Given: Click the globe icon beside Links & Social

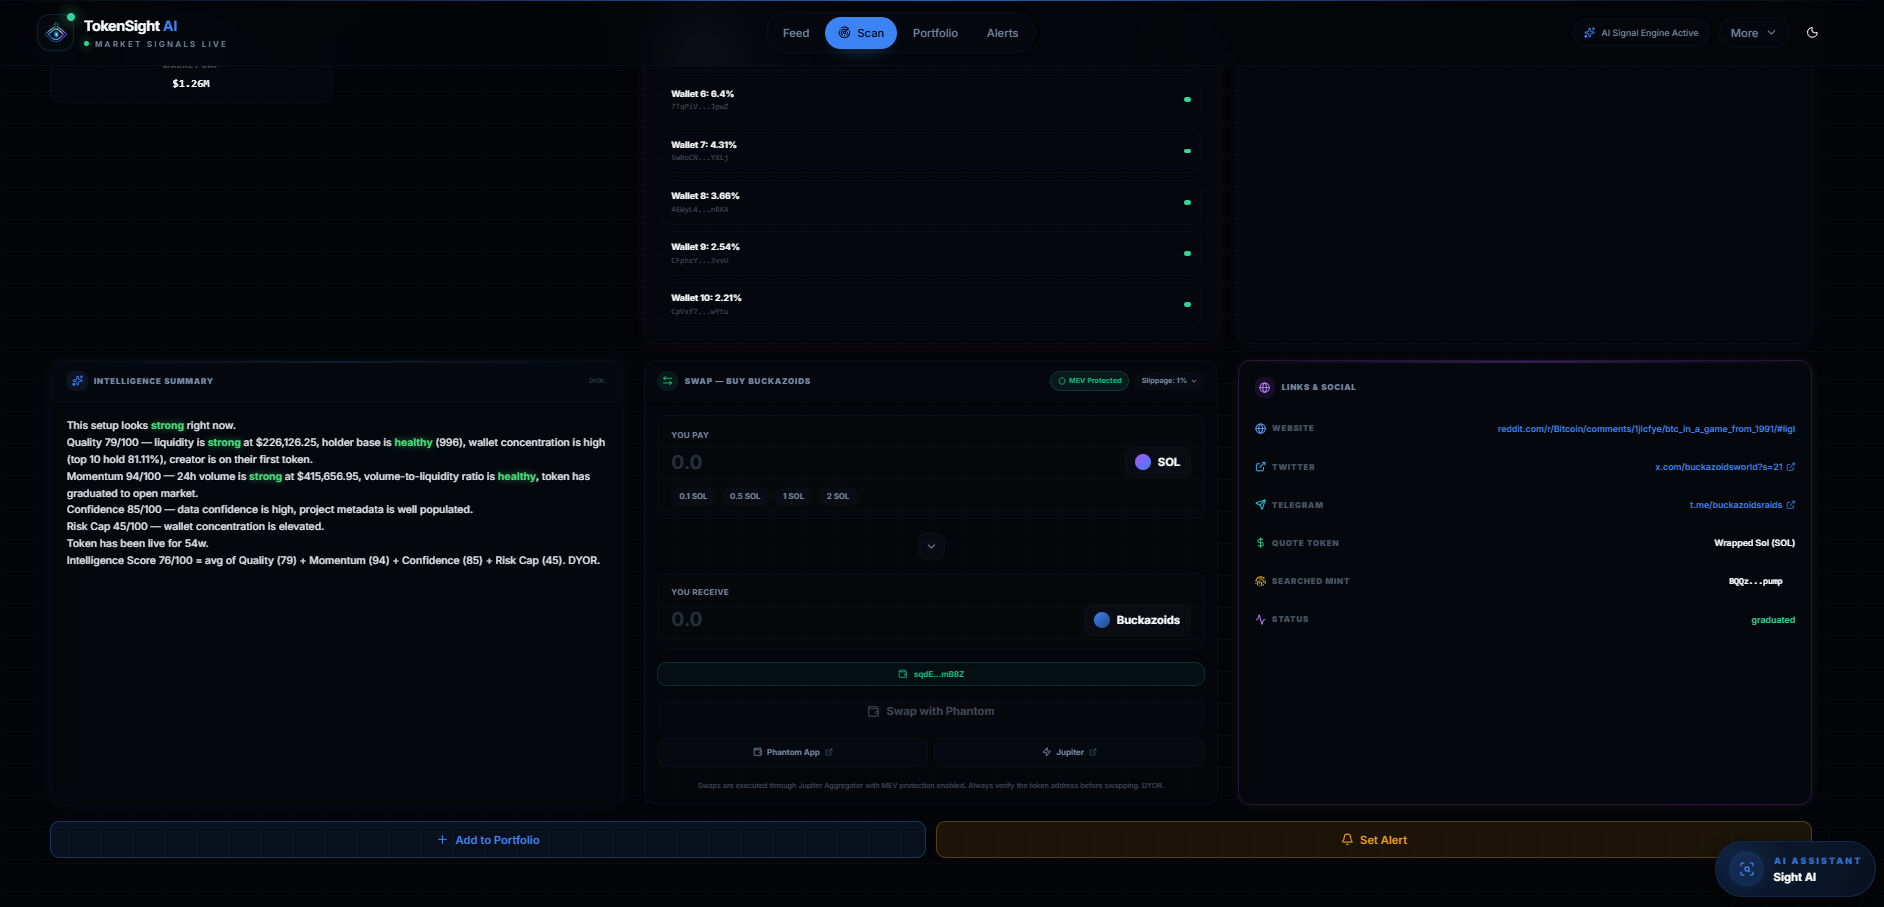Looking at the screenshot, I should (x=1263, y=387).
